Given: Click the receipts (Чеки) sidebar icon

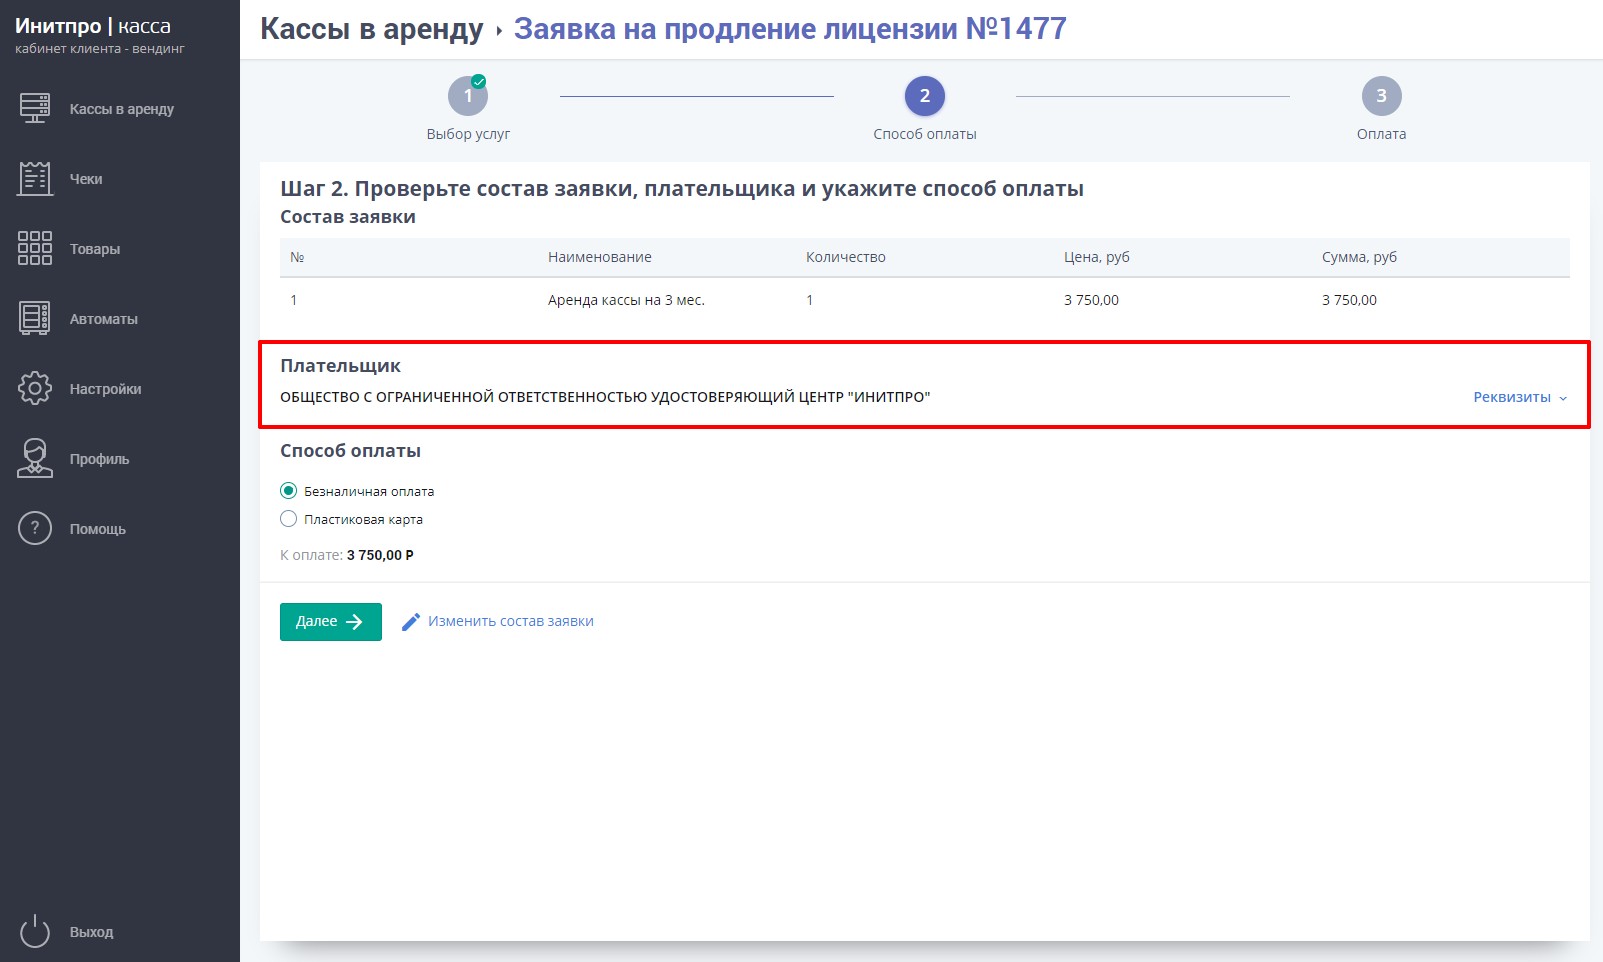Looking at the screenshot, I should 35,178.
